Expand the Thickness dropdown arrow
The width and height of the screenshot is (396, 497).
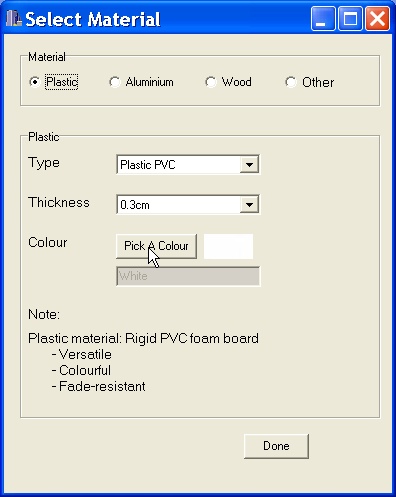249,205
